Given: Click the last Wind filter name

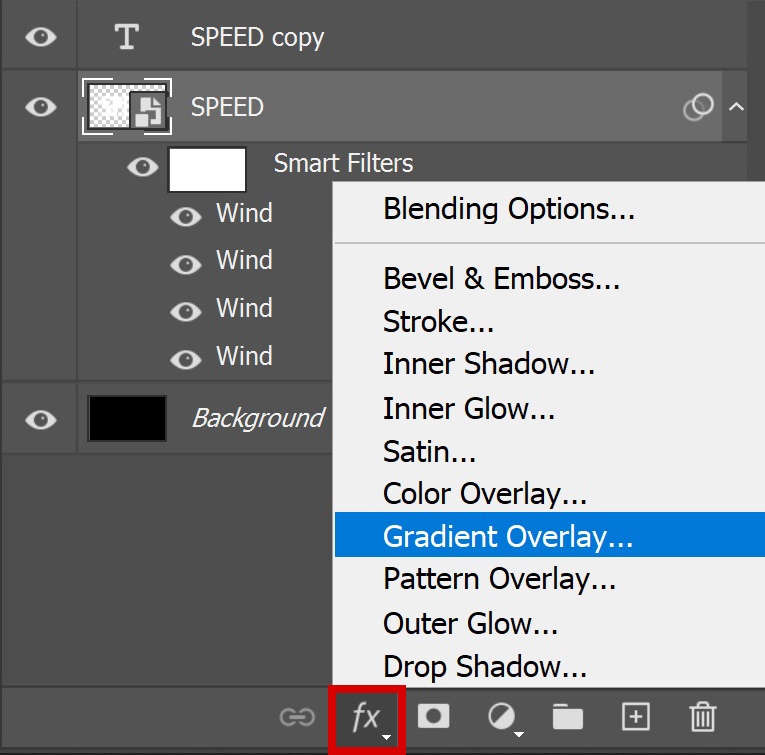Looking at the screenshot, I should (x=244, y=356).
